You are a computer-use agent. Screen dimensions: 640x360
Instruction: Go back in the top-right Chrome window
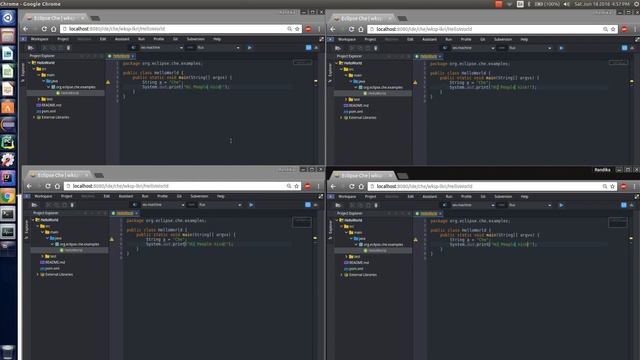(333, 29)
